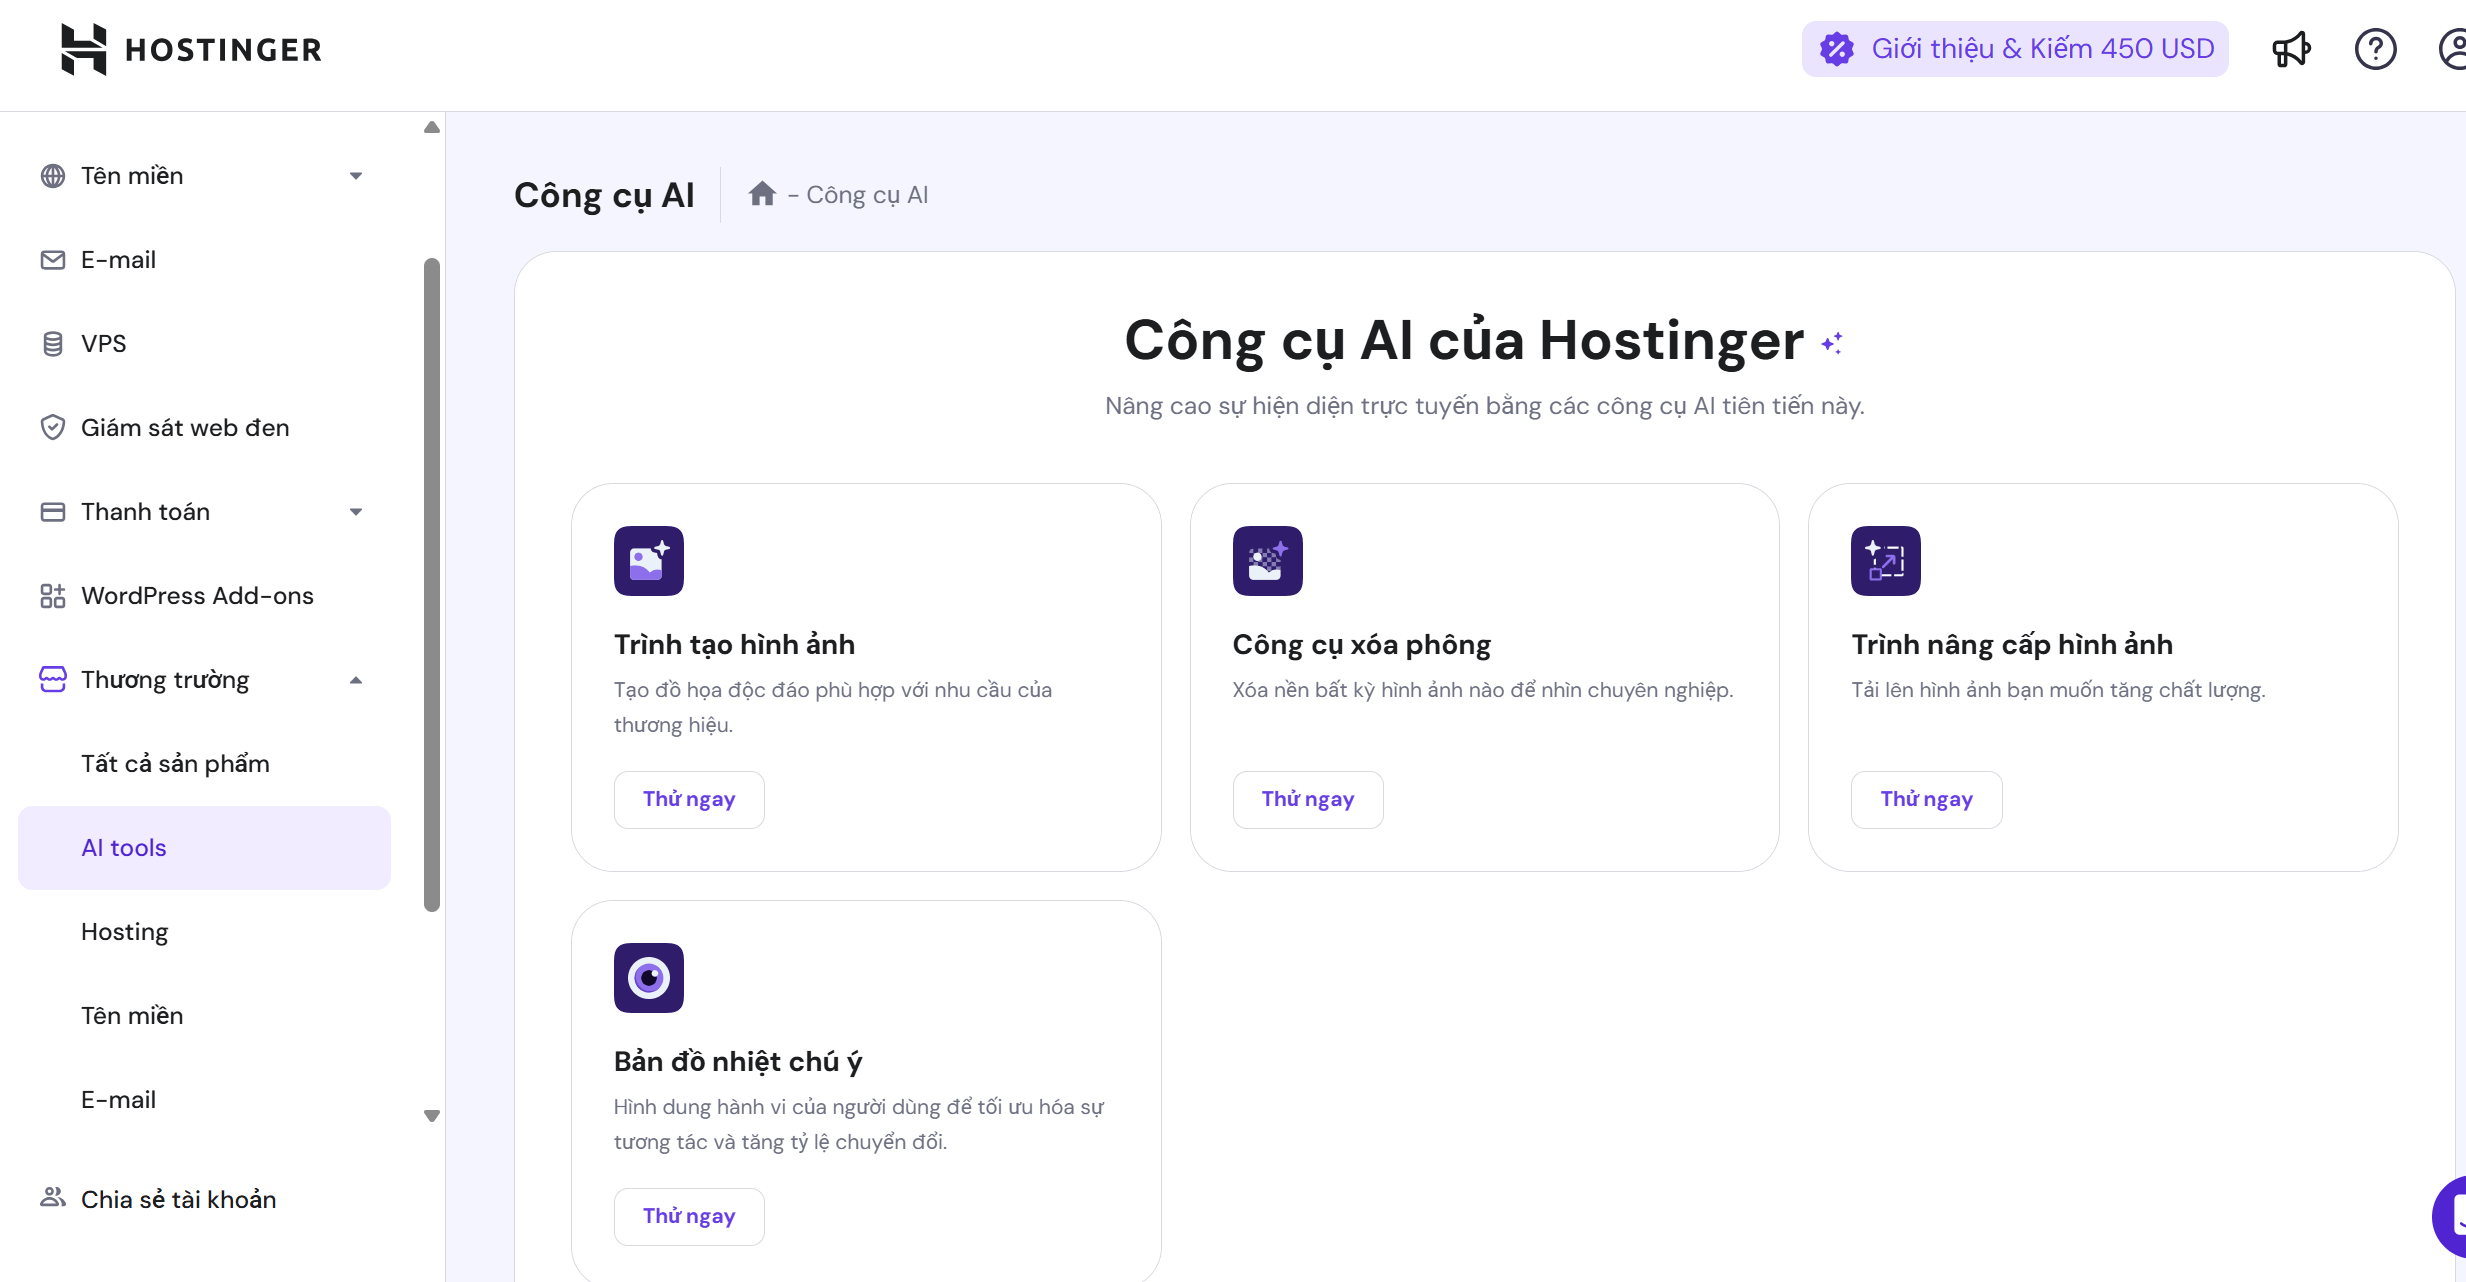Click the Công cụ AI breadcrumb text
The height and width of the screenshot is (1282, 2466).
point(867,195)
